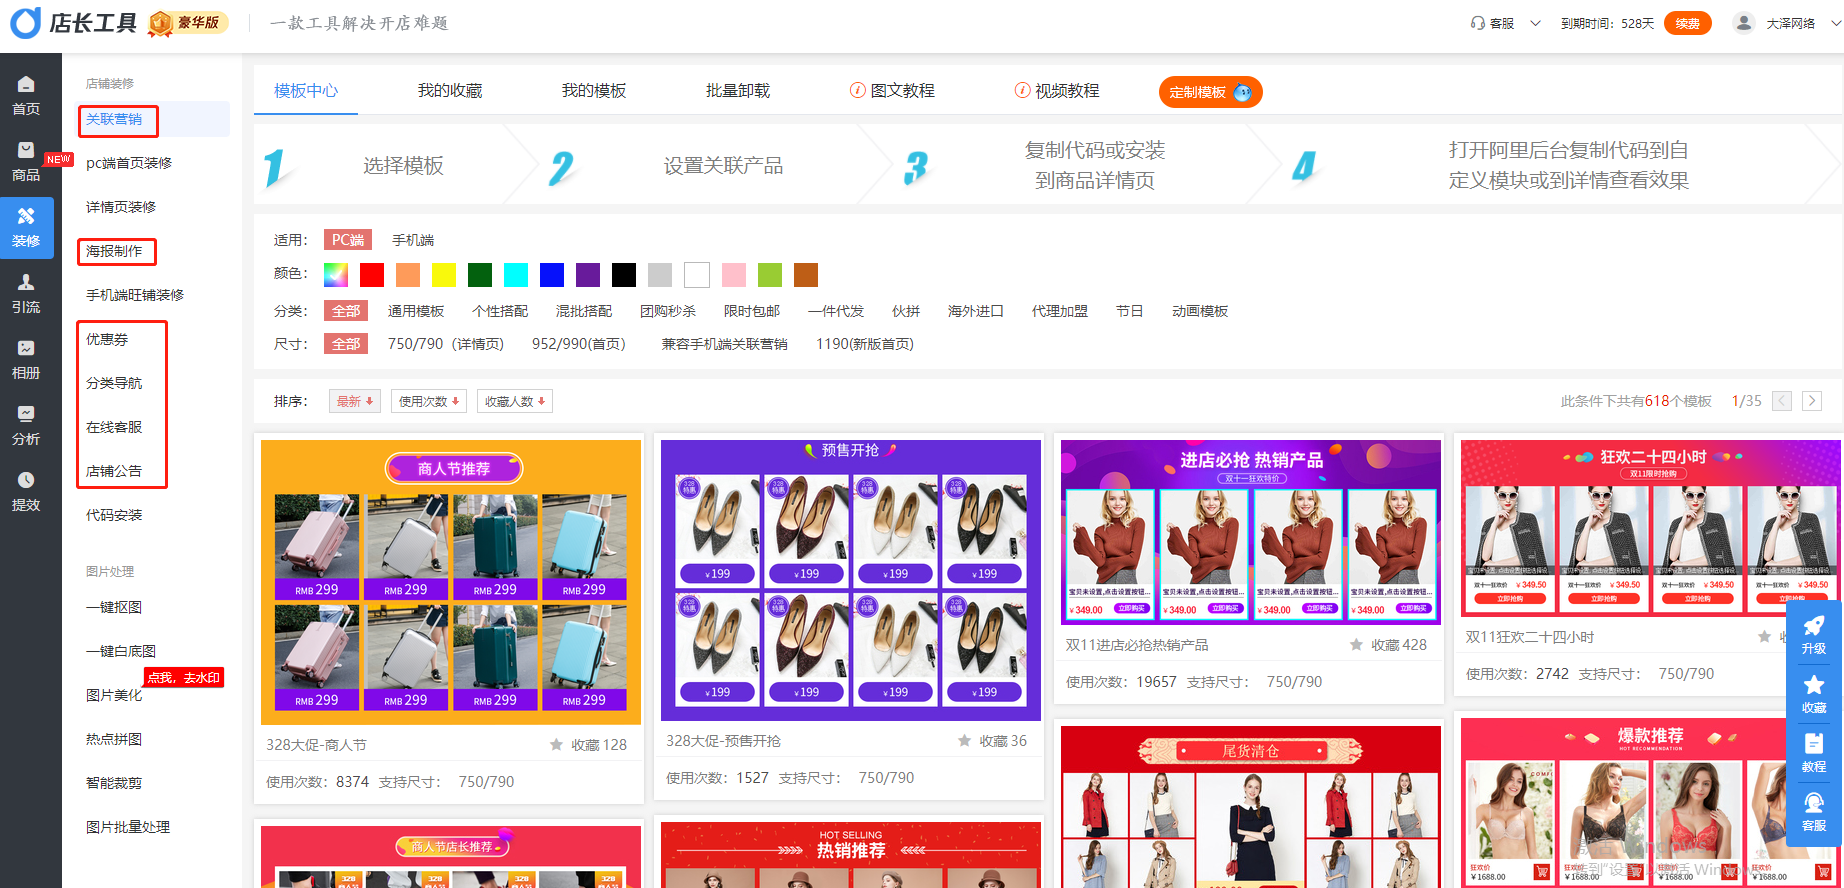The width and height of the screenshot is (1844, 888).
Task: Filter by 海外进口 category
Action: (x=976, y=311)
